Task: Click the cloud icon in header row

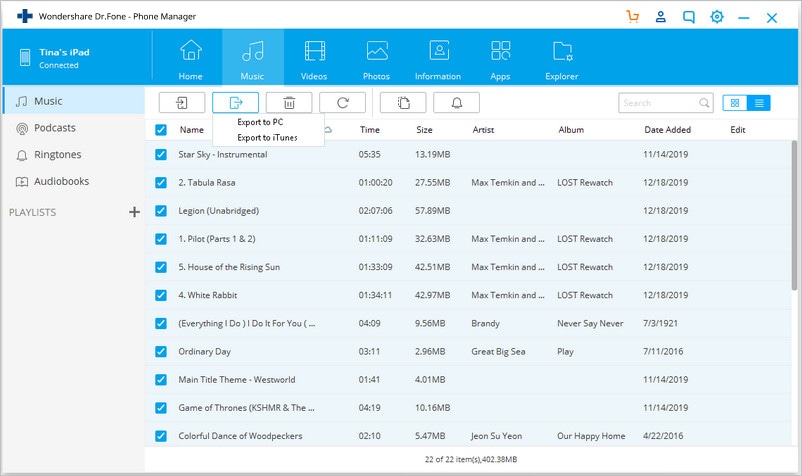Action: pyautogui.click(x=328, y=130)
